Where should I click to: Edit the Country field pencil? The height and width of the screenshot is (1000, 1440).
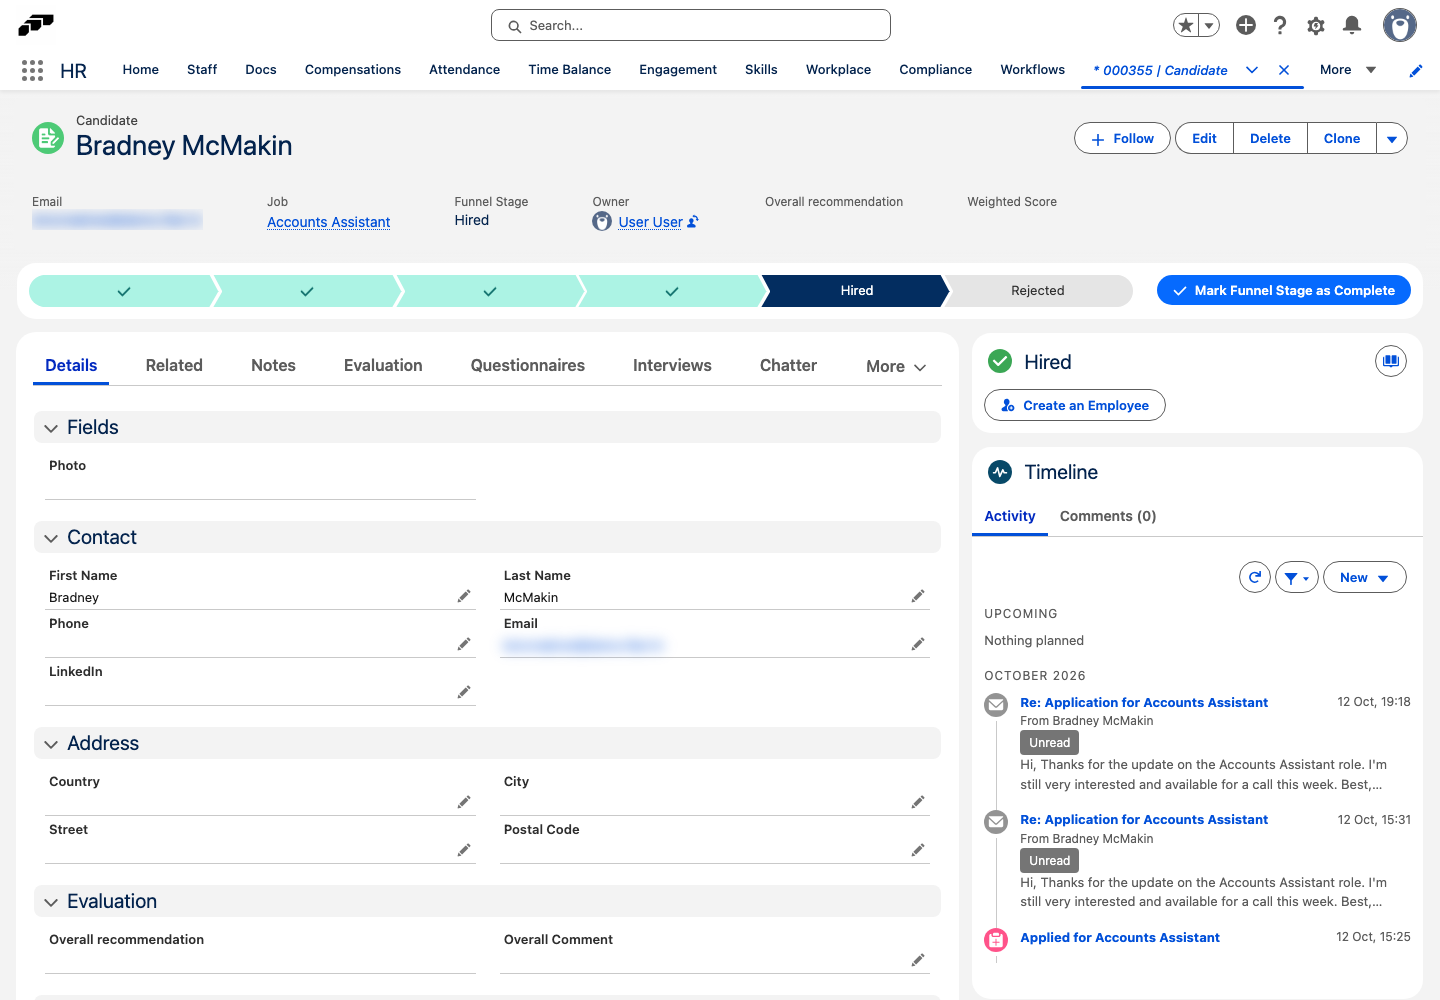coord(464,802)
